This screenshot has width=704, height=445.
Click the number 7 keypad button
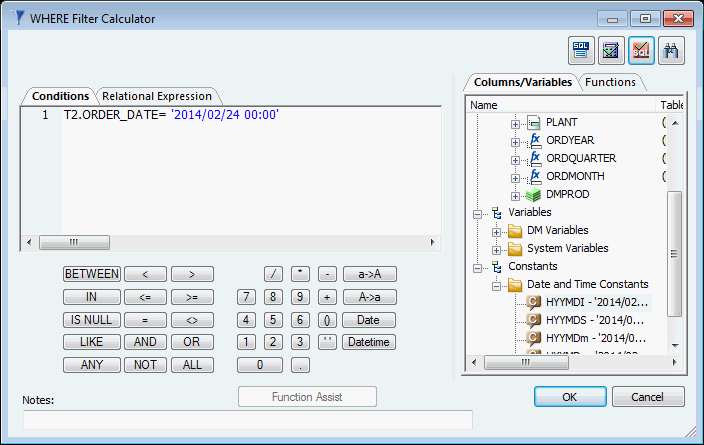pos(246,297)
